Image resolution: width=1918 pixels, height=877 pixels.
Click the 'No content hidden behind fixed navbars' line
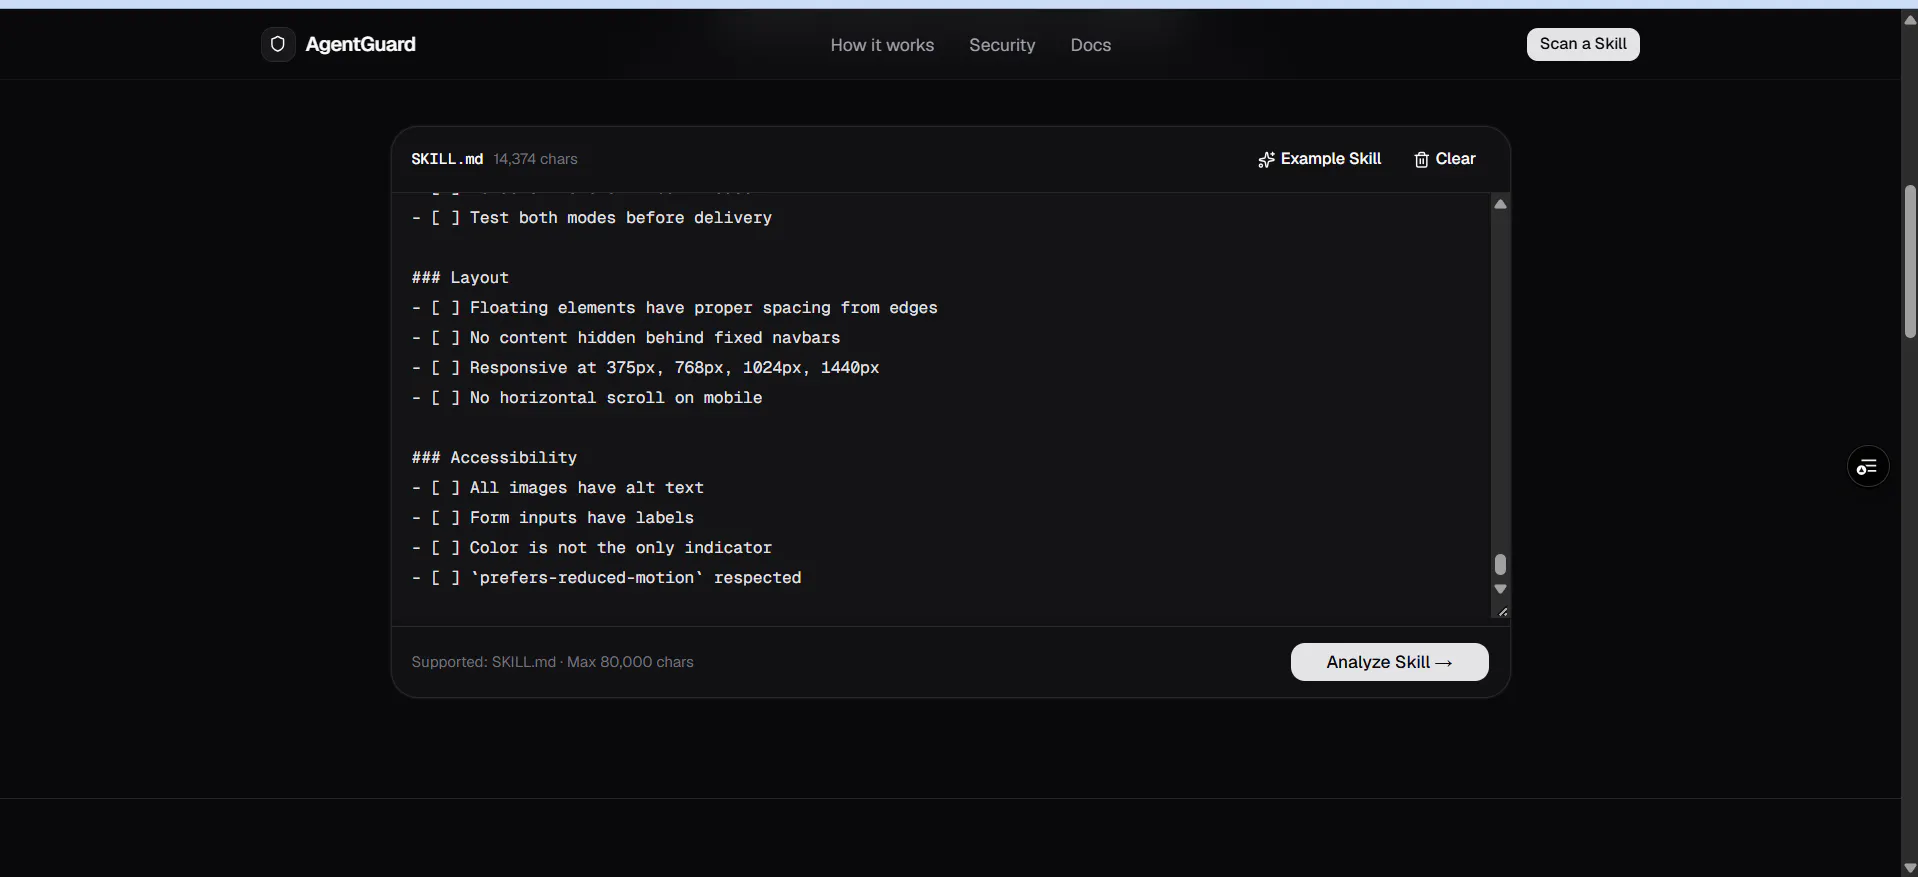tap(625, 338)
